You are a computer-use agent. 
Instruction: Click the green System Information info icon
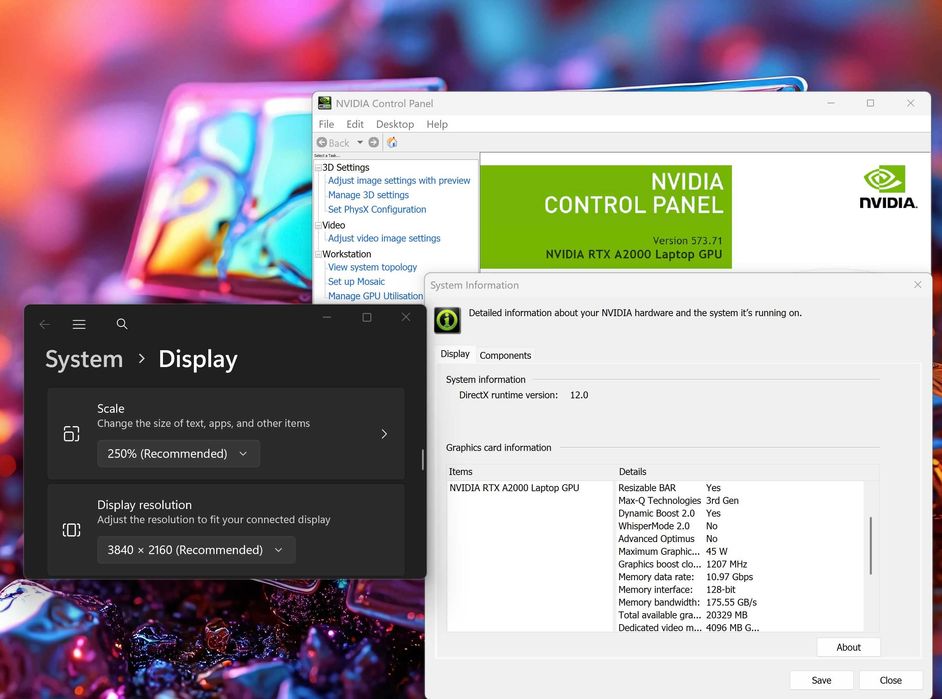[447, 320]
